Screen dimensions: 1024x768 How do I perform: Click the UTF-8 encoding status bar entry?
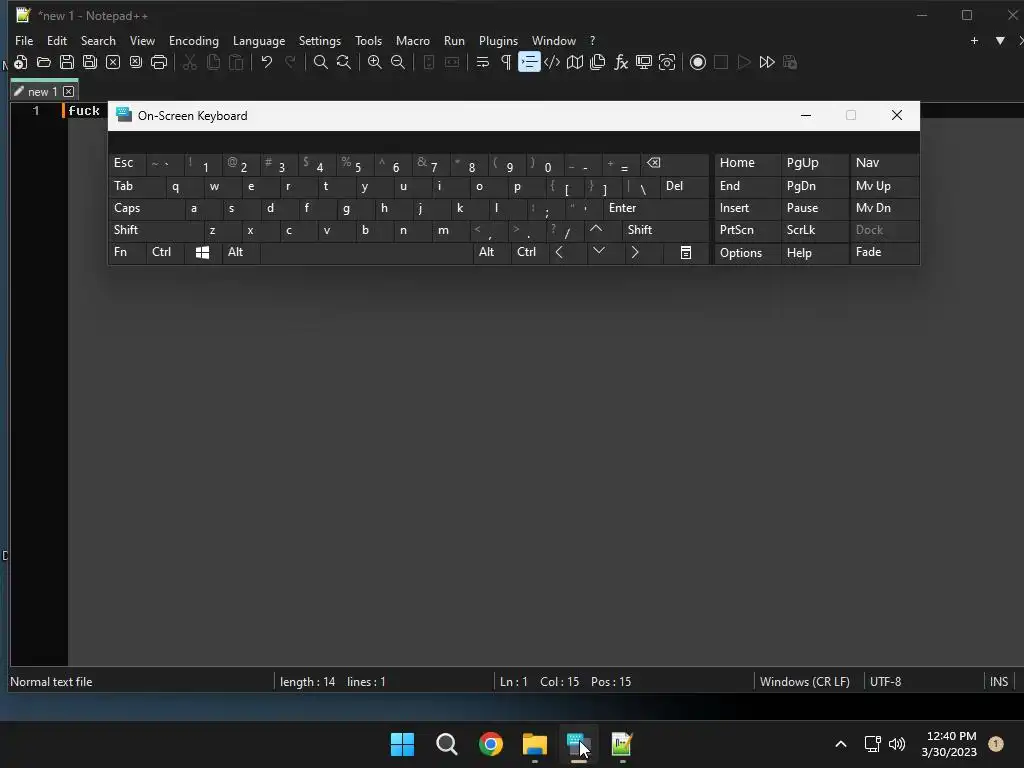[x=886, y=682]
